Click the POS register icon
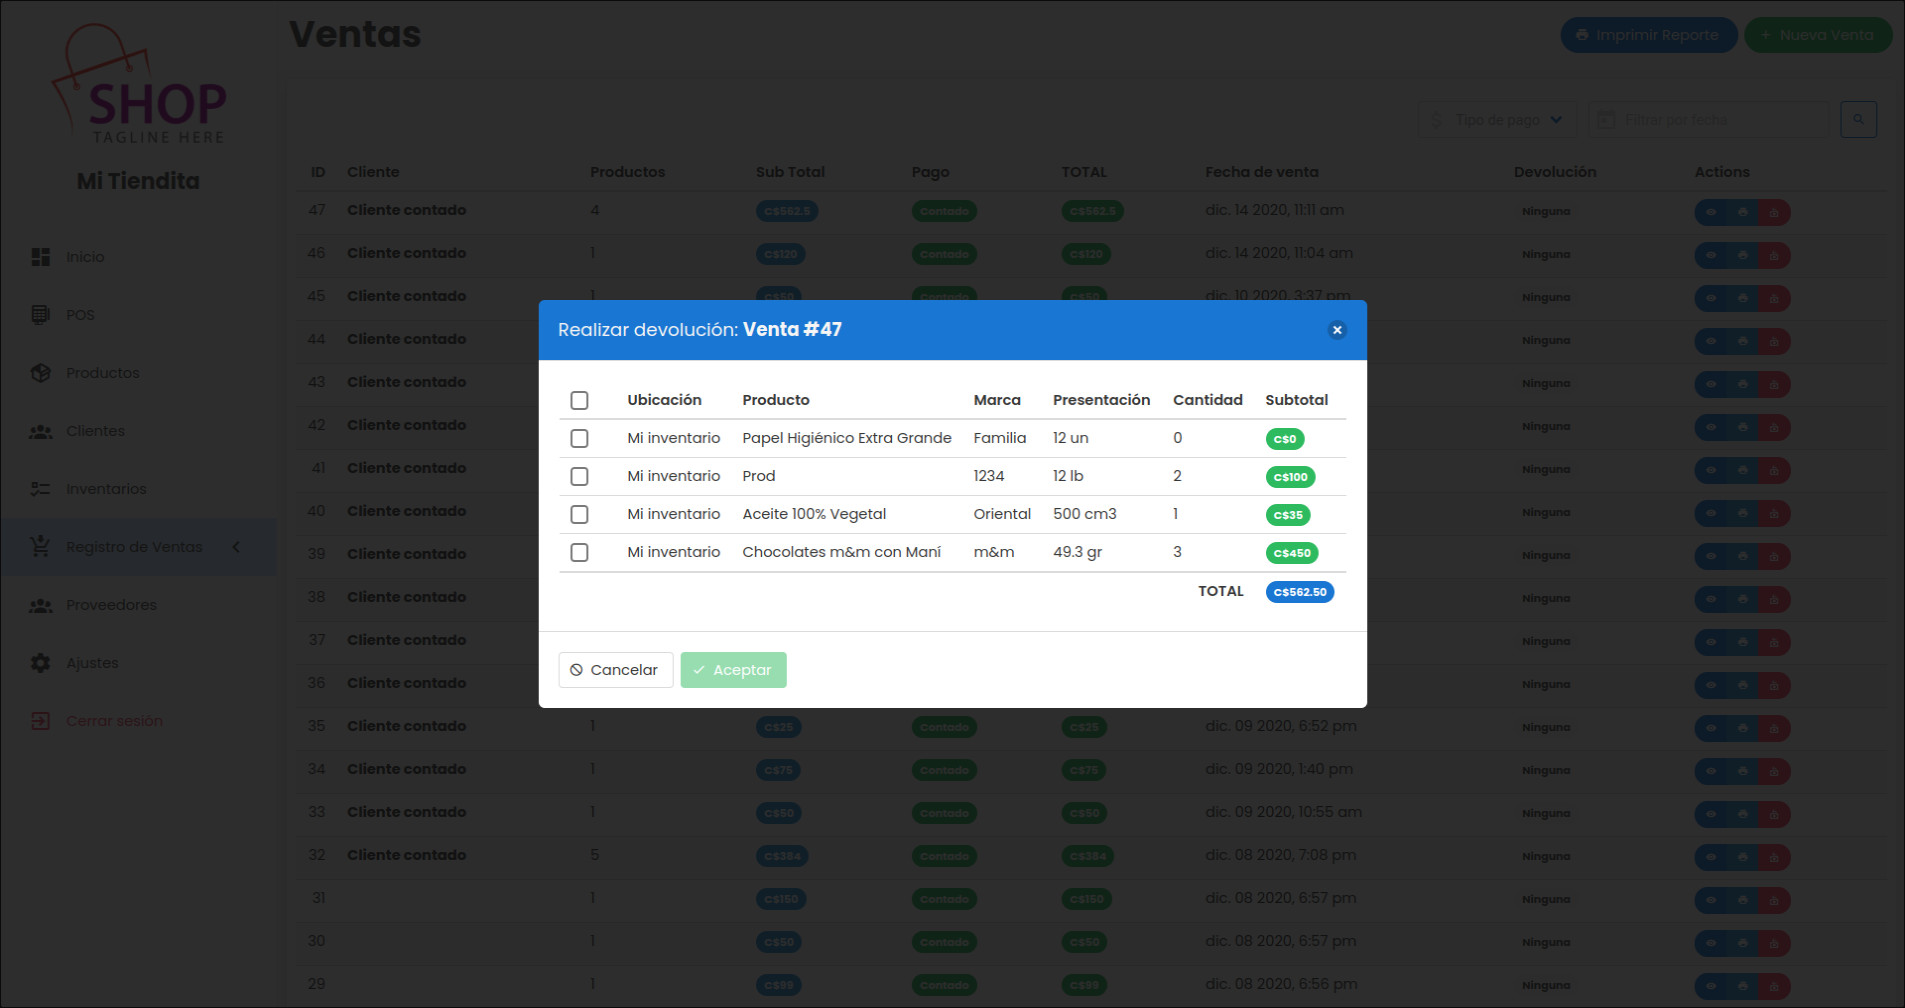1905x1008 pixels. tap(40, 315)
